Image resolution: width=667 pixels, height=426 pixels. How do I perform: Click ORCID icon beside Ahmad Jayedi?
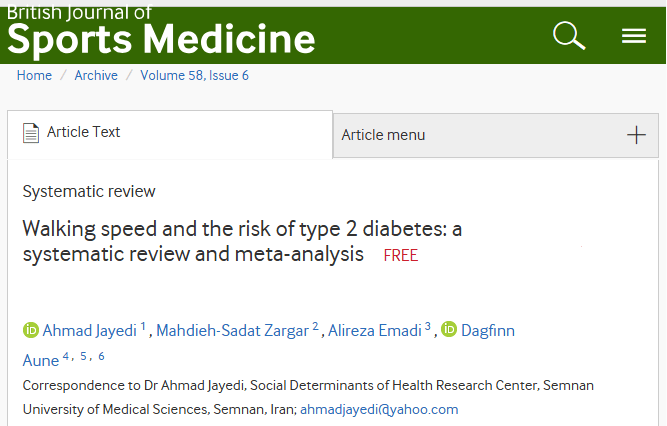click(31, 330)
